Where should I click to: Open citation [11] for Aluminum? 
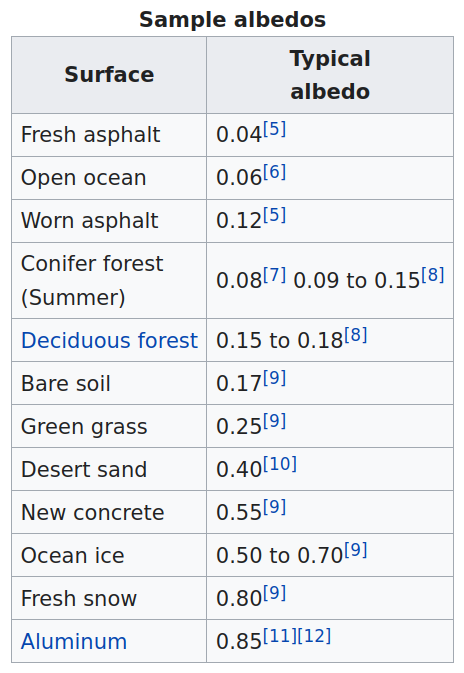280,636
